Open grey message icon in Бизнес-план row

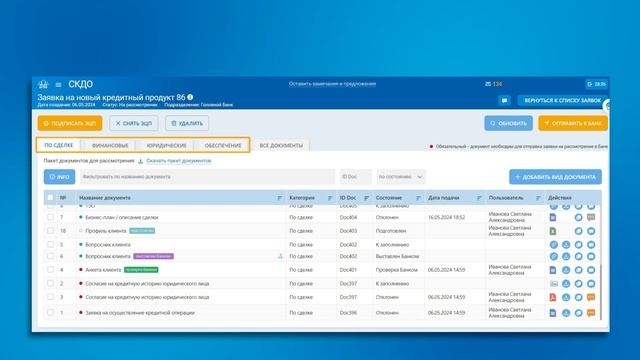[x=591, y=218]
